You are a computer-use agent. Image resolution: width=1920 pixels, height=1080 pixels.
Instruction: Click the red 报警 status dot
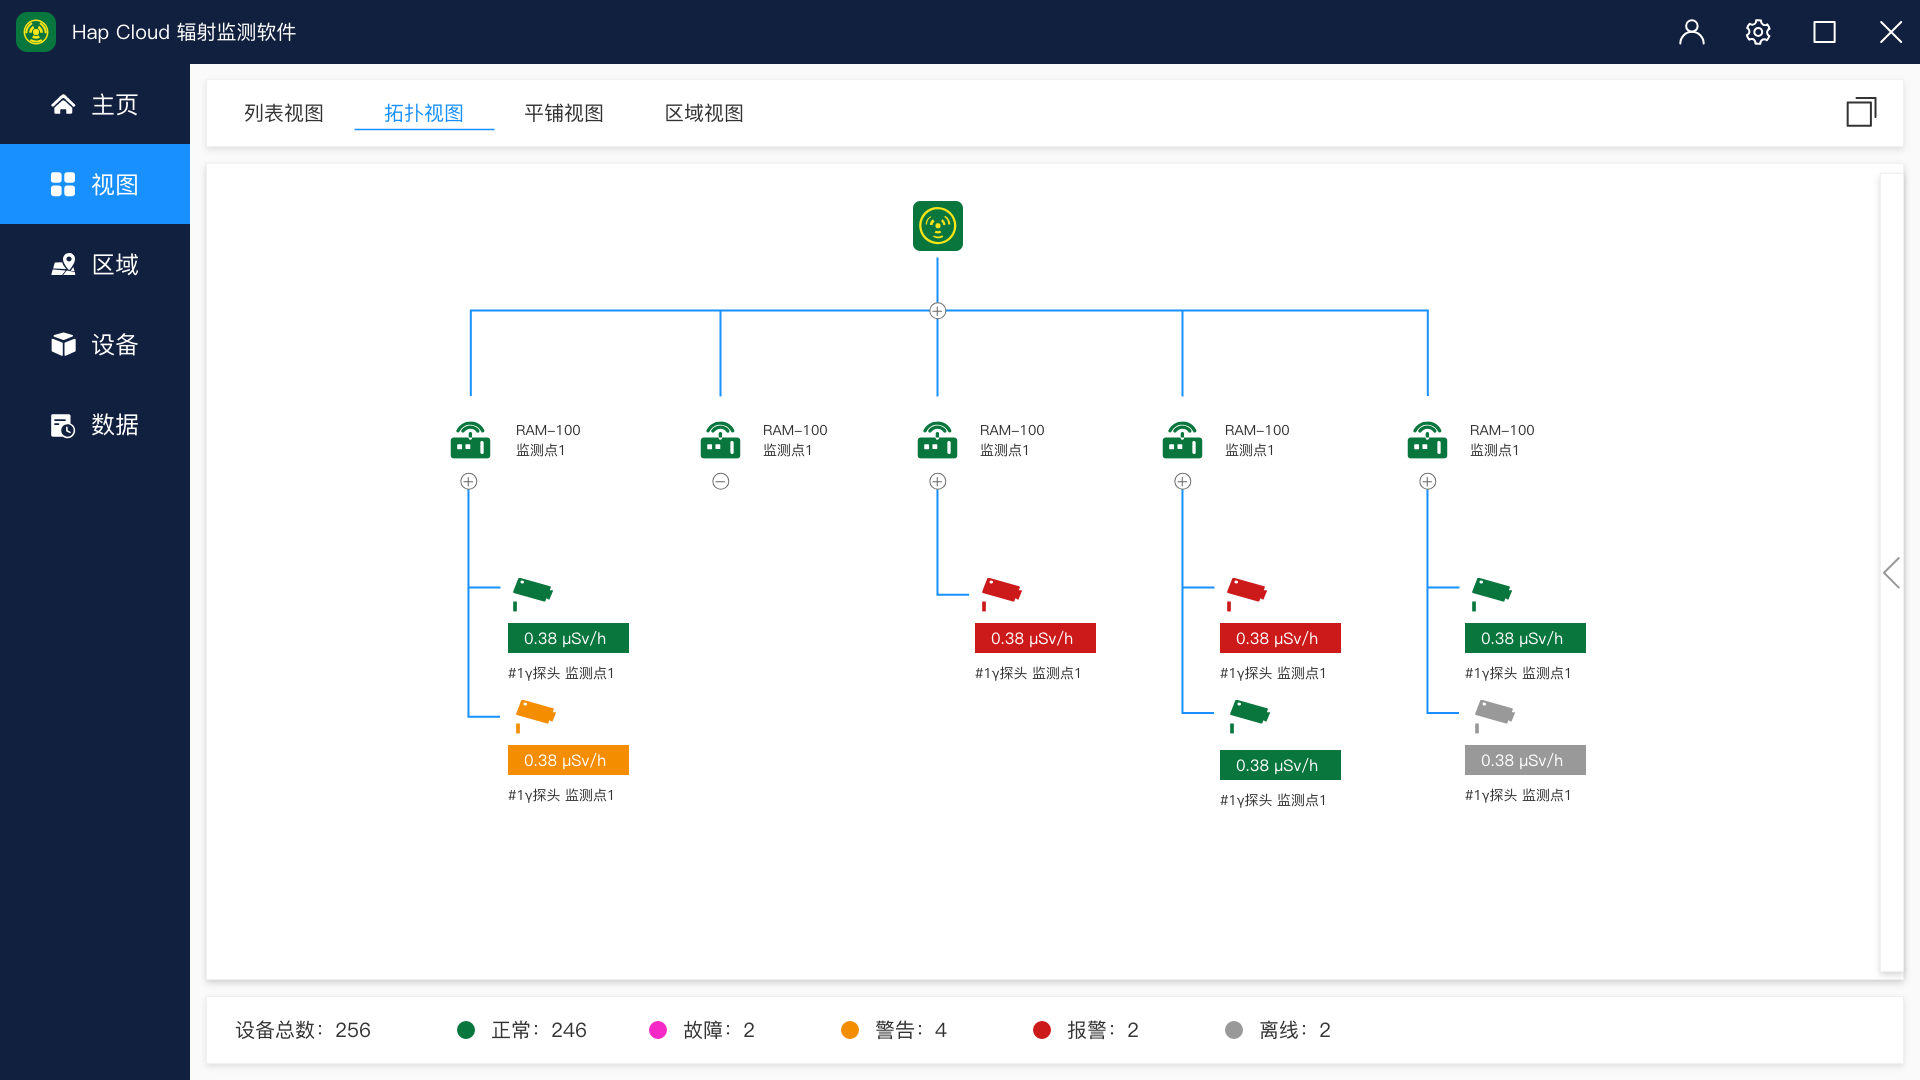1042,1030
